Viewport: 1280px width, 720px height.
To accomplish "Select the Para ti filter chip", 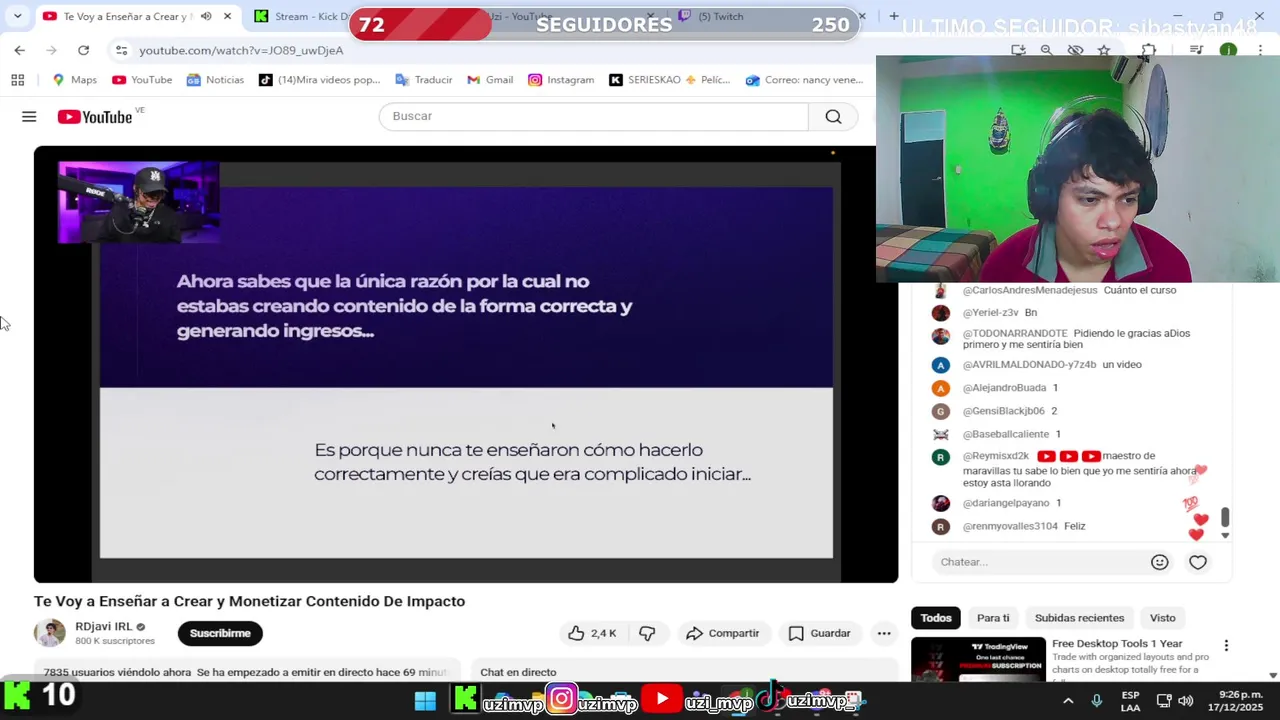I will point(993,618).
